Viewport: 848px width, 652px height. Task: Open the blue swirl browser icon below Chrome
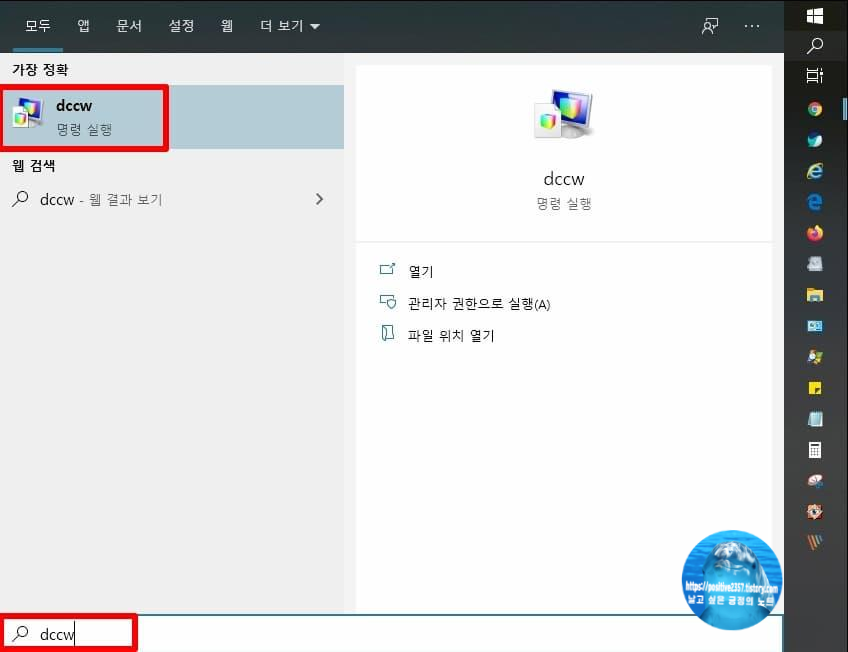point(814,140)
